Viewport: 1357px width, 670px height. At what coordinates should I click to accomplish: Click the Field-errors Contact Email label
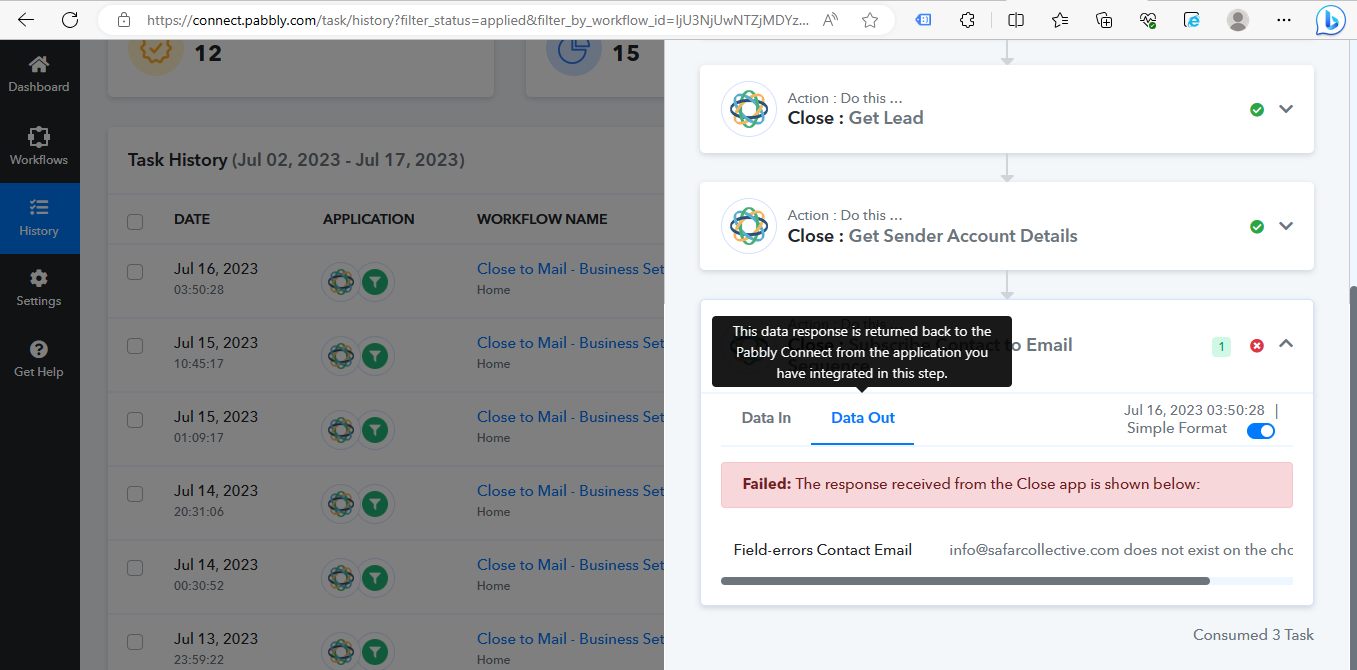click(x=822, y=549)
